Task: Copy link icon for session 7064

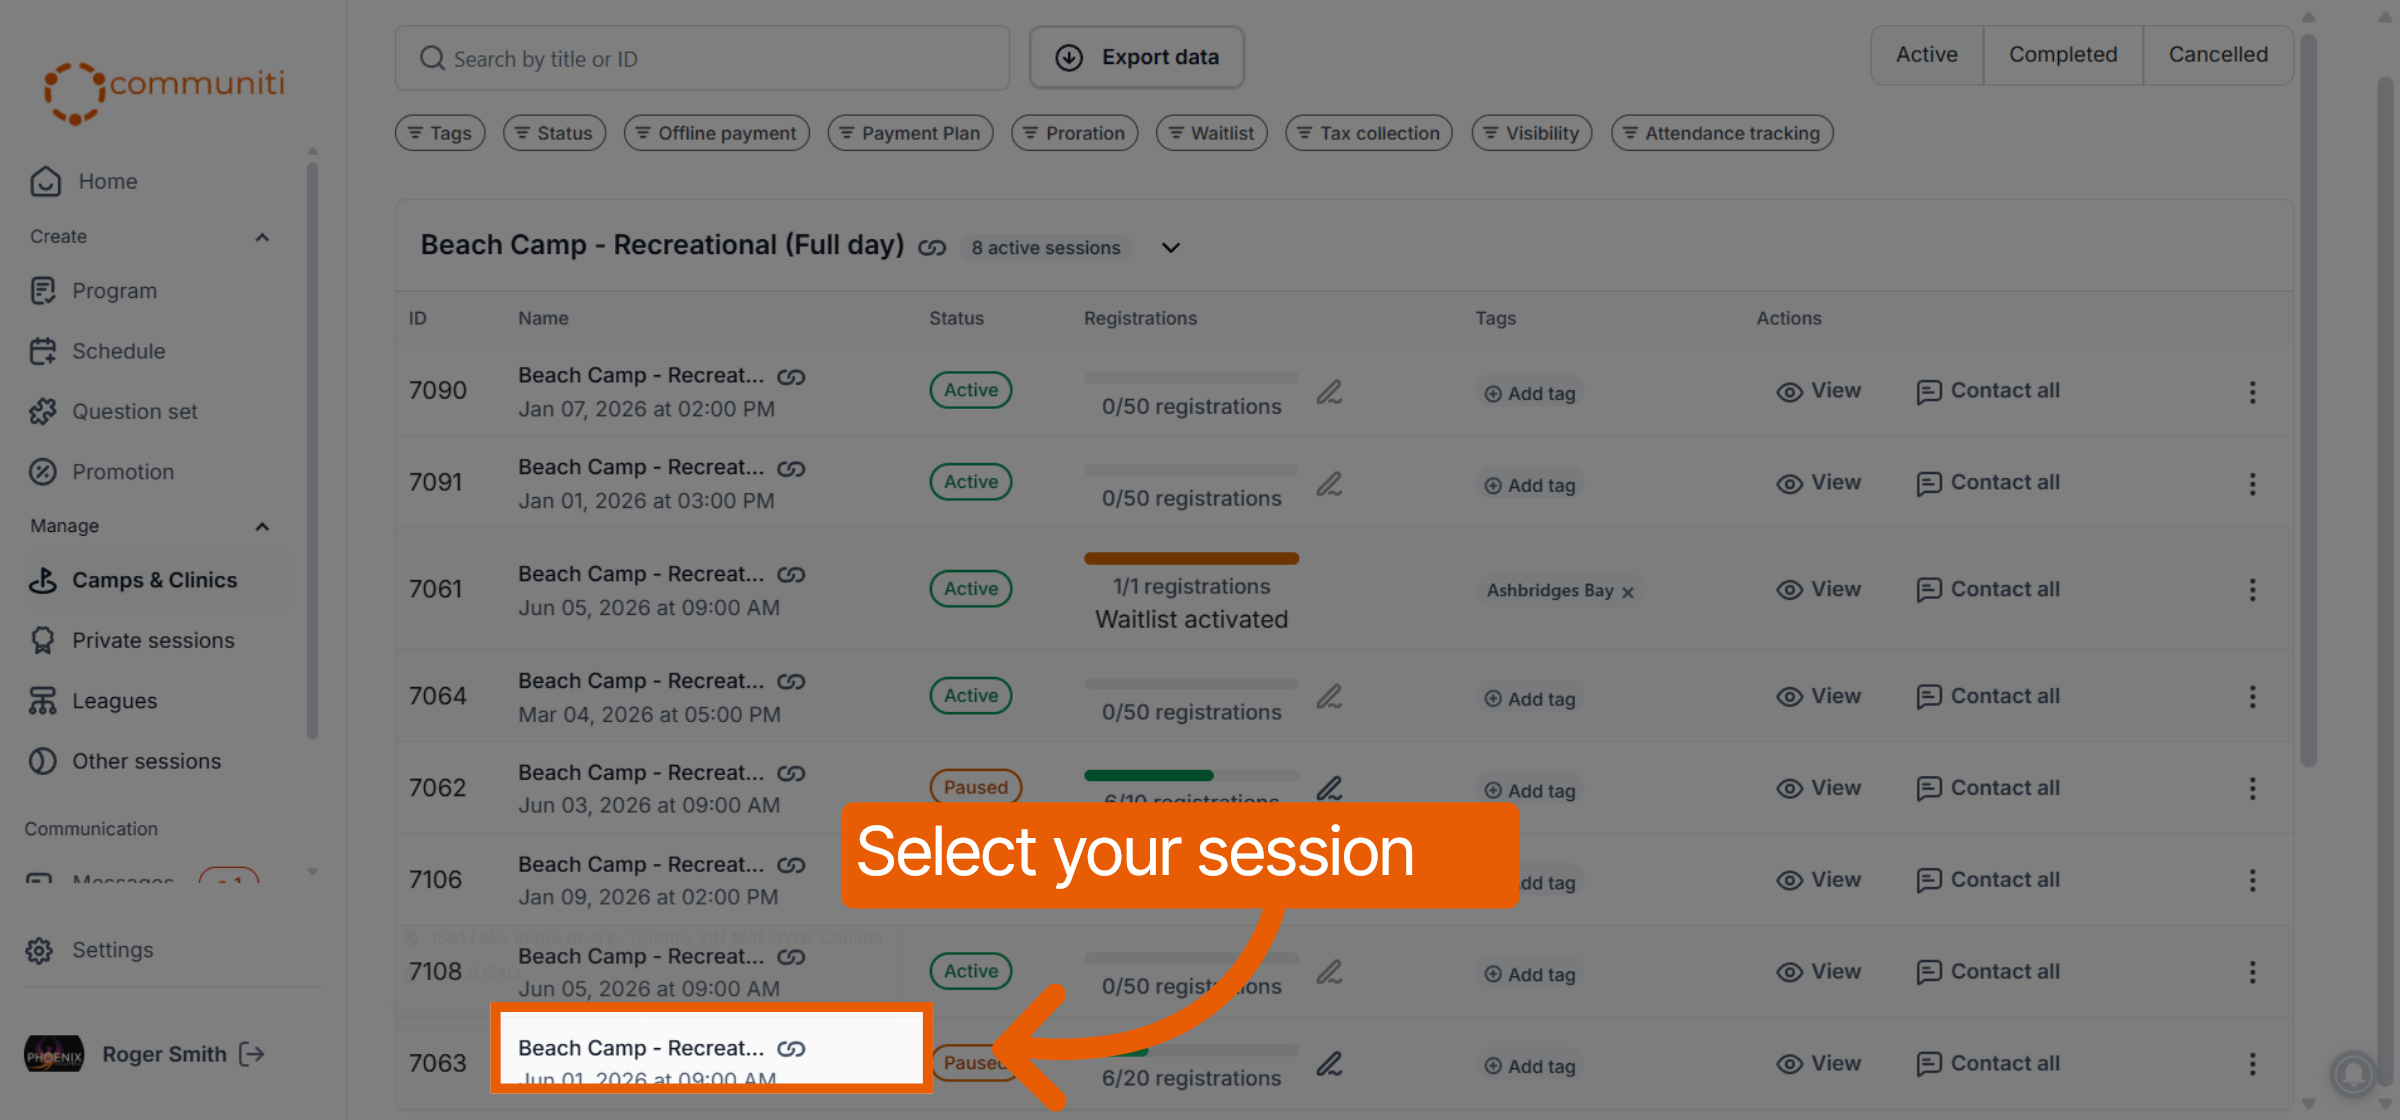Action: click(791, 682)
